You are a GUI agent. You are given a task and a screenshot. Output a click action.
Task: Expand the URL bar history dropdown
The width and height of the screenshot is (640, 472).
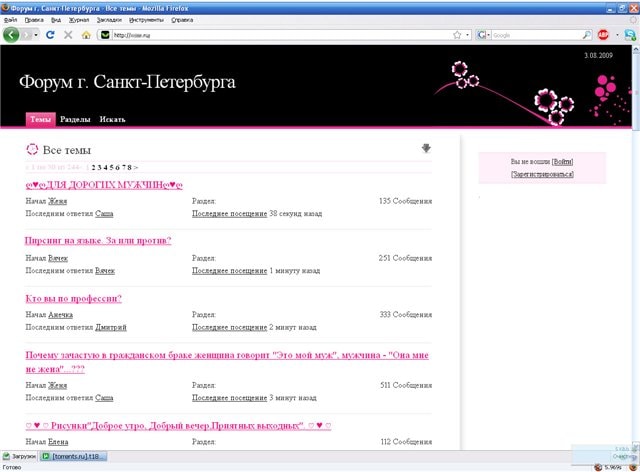(468, 34)
